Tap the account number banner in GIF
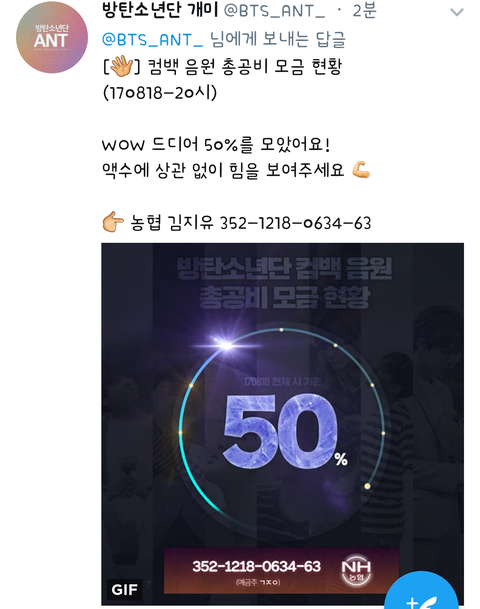The width and height of the screenshot is (480, 609). pyautogui.click(x=281, y=571)
